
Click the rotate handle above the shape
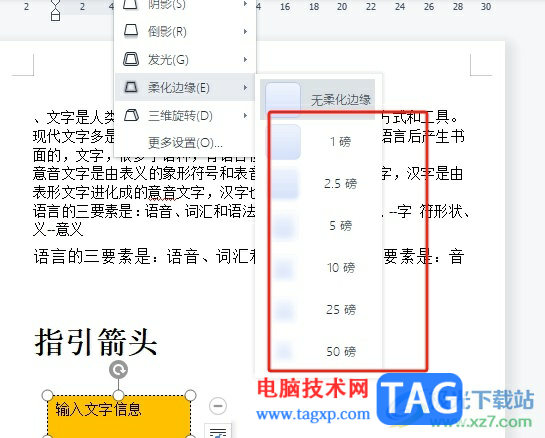coord(119,370)
